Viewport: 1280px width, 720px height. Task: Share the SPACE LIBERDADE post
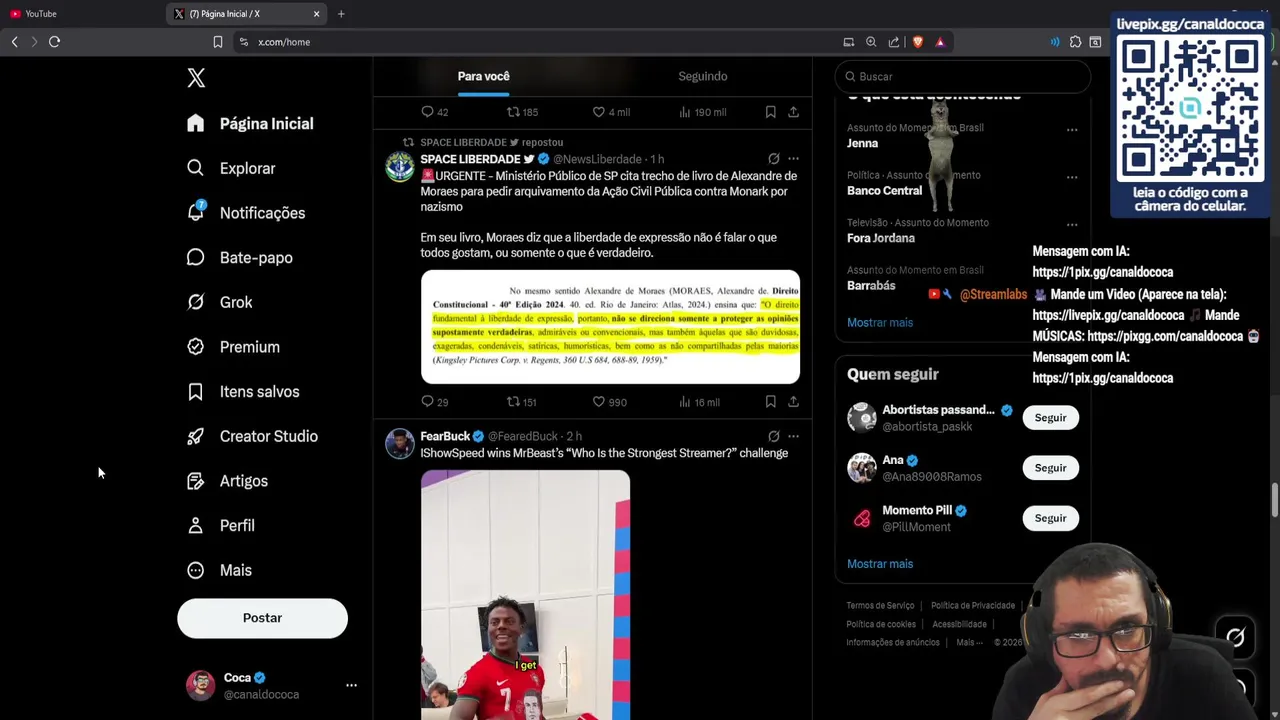coord(793,402)
